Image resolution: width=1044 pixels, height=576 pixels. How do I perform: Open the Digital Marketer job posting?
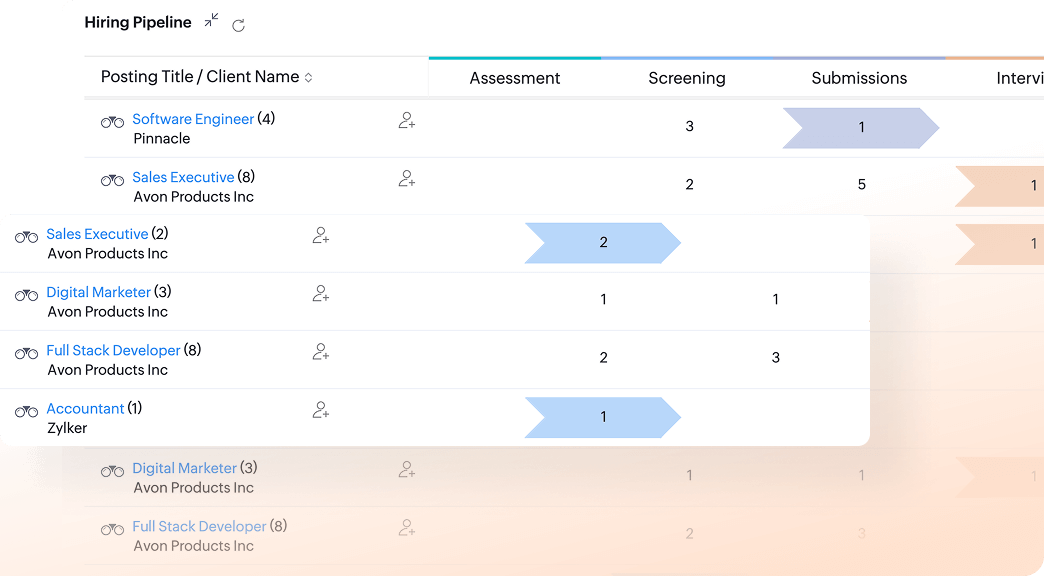pyautogui.click(x=98, y=292)
